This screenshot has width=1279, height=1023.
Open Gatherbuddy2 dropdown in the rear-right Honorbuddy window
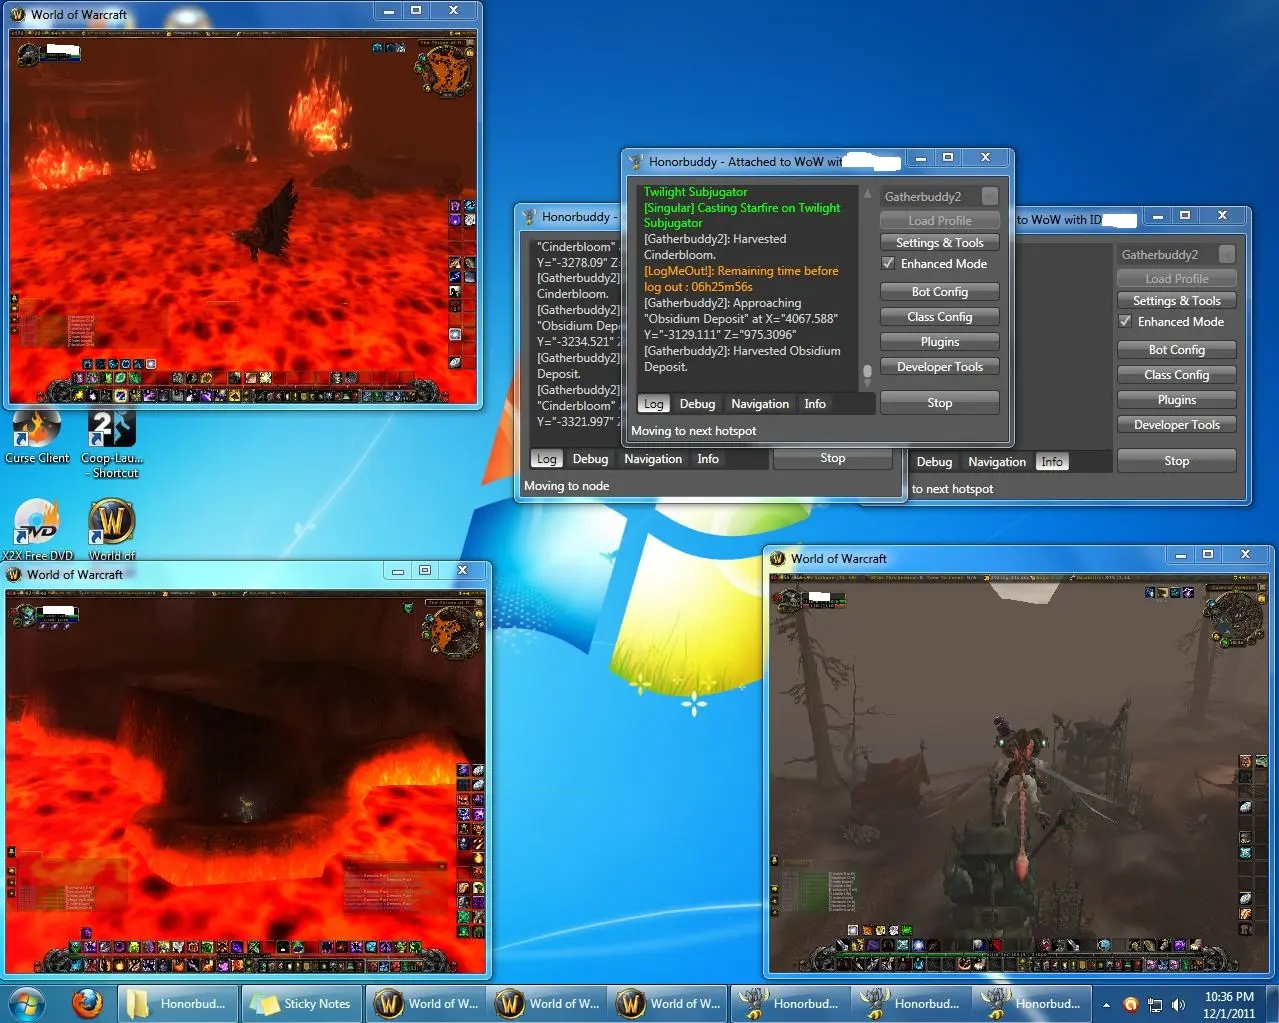tap(1176, 255)
